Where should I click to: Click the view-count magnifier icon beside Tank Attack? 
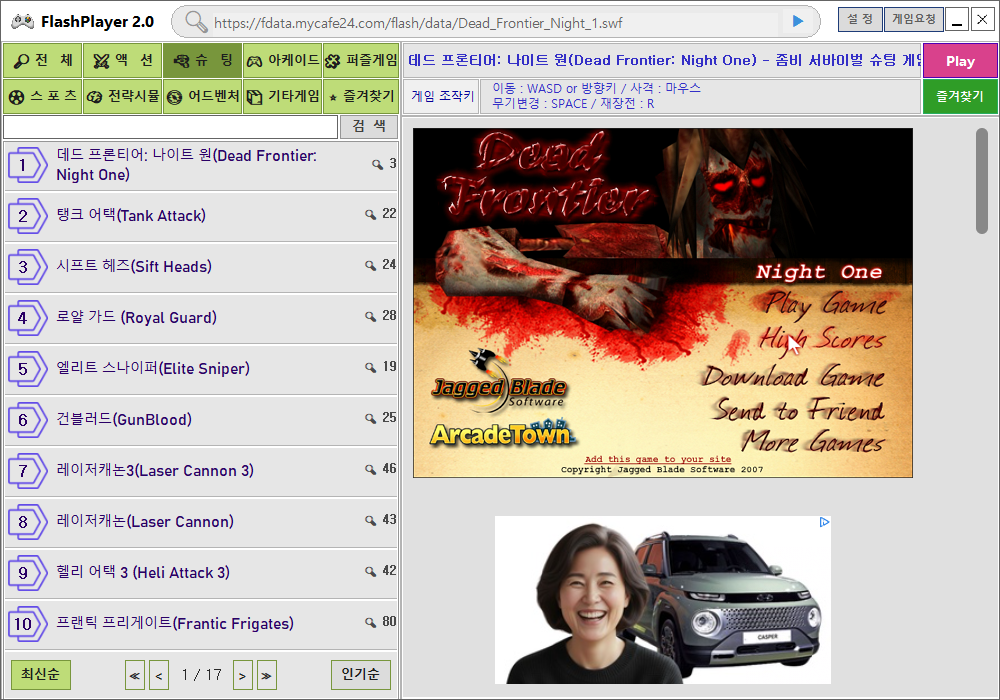(370, 214)
